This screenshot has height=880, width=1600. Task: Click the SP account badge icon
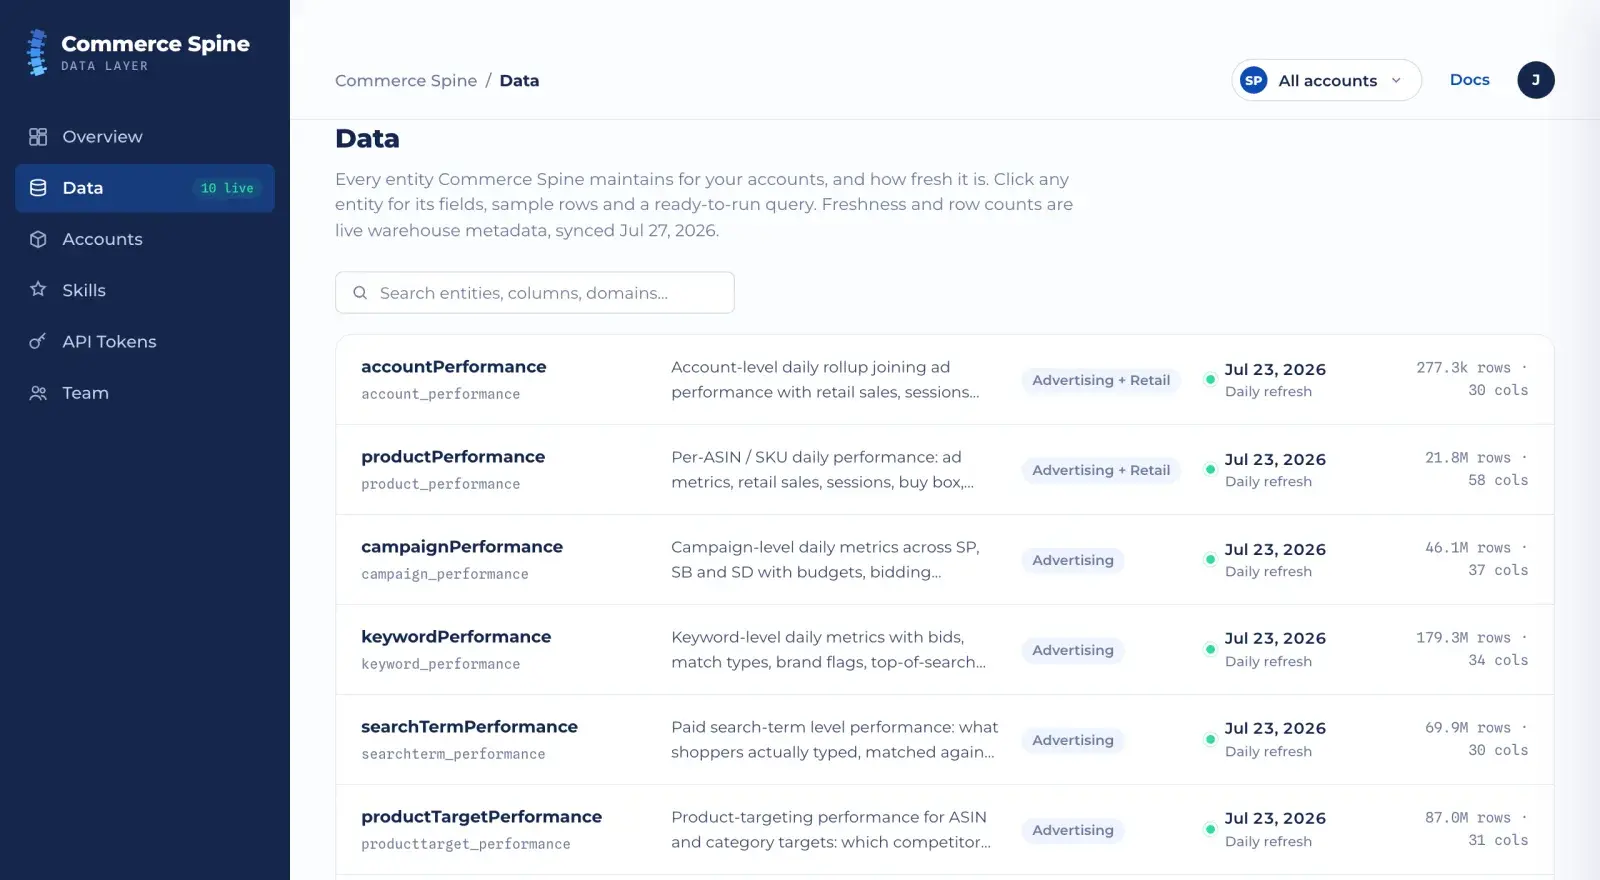pyautogui.click(x=1253, y=80)
